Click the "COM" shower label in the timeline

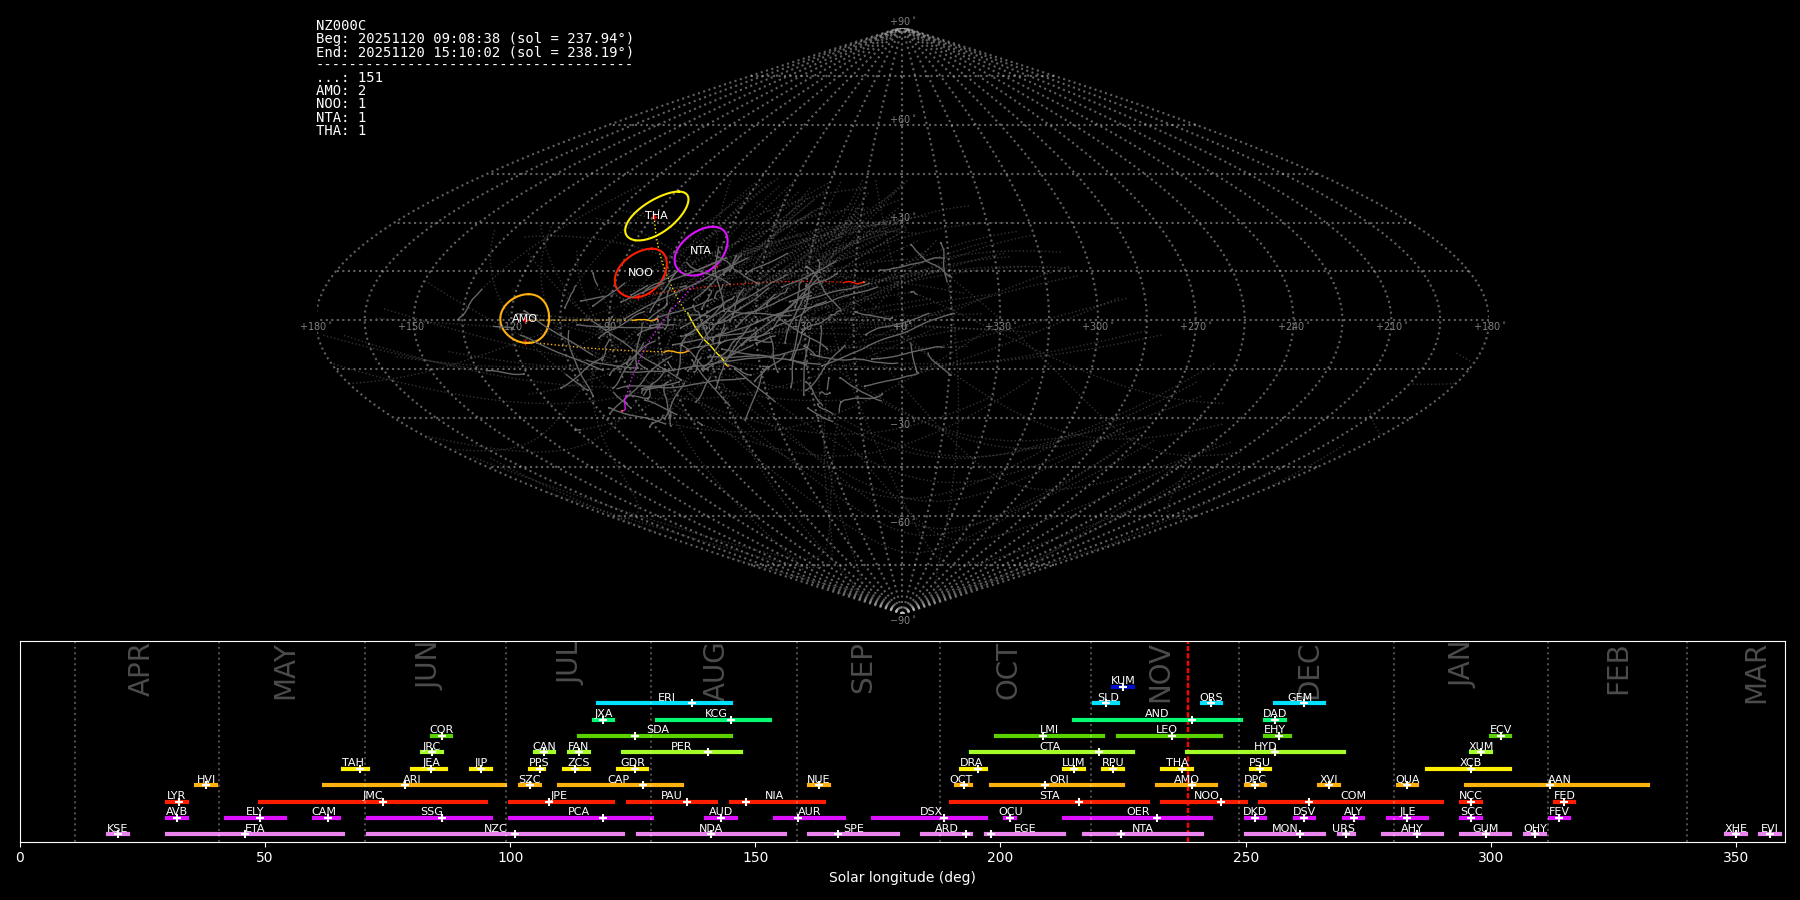pyautogui.click(x=1354, y=796)
